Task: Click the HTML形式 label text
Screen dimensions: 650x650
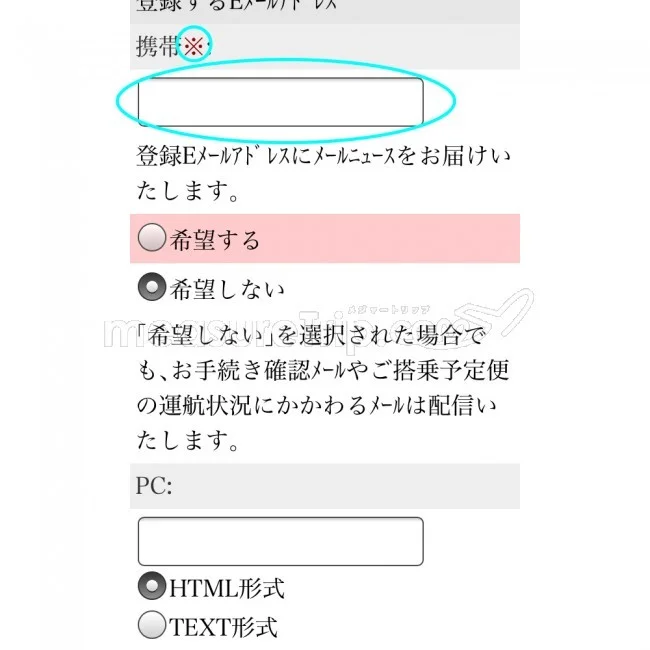Action: pos(226,587)
